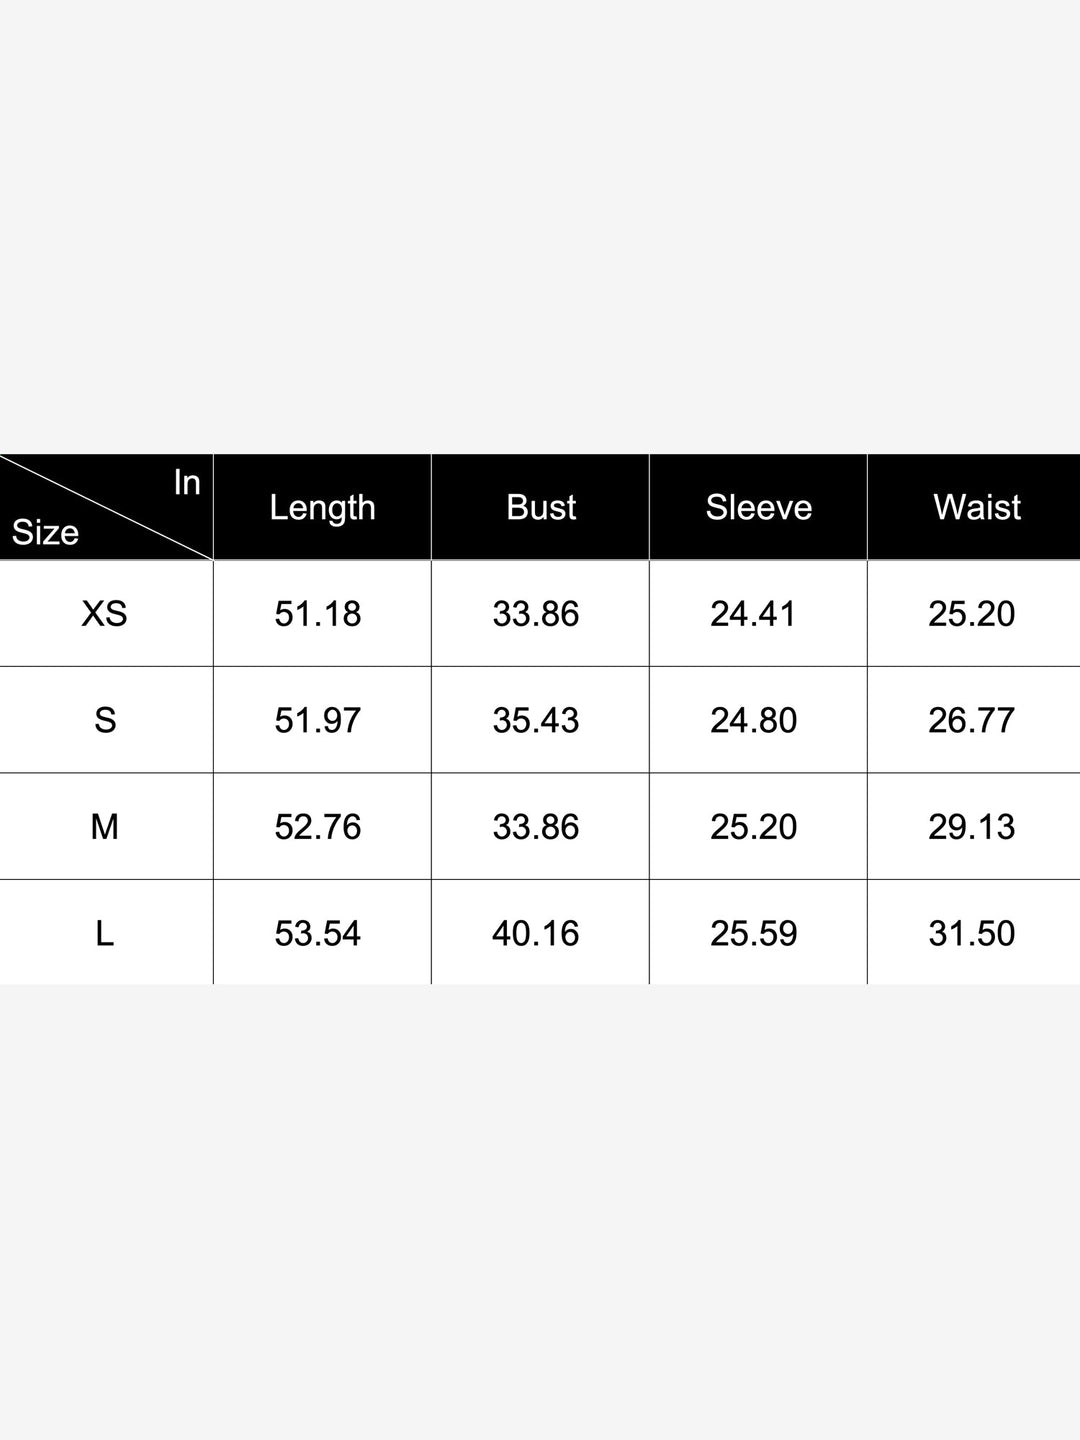The height and width of the screenshot is (1440, 1080).
Task: Select the S size row label
Action: point(105,720)
